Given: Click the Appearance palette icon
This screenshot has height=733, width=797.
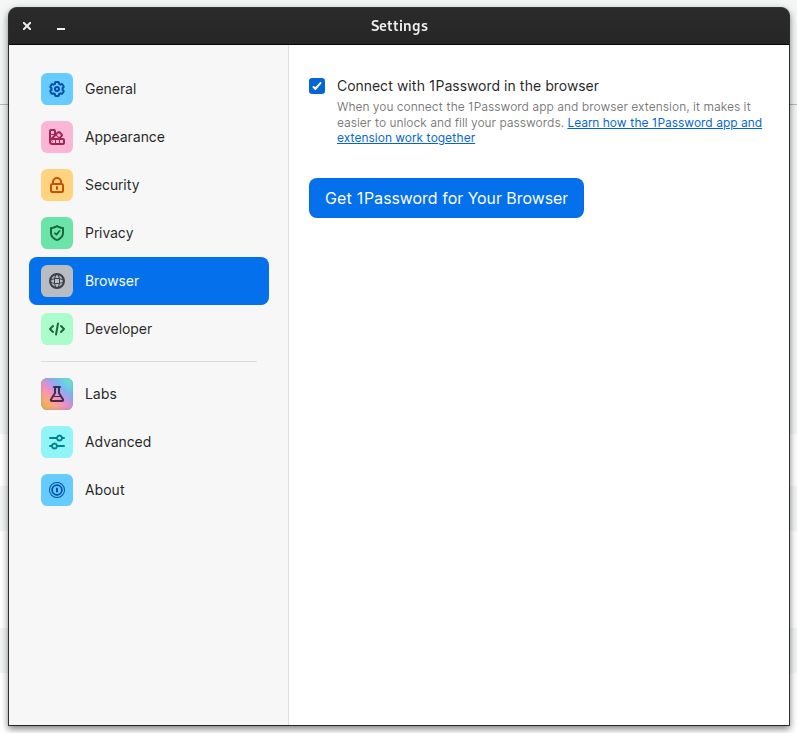Looking at the screenshot, I should (57, 137).
